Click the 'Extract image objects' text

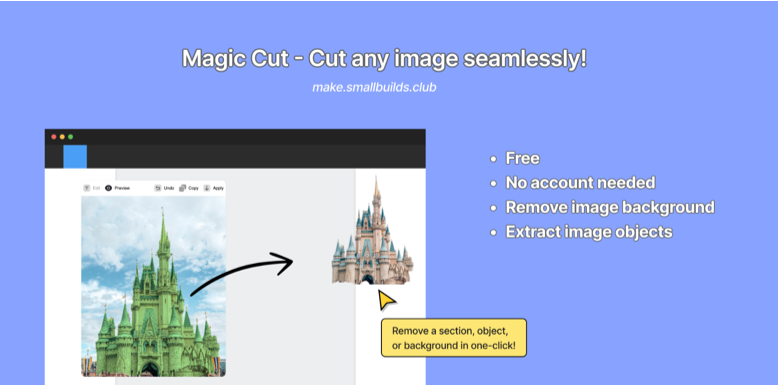coord(589,232)
